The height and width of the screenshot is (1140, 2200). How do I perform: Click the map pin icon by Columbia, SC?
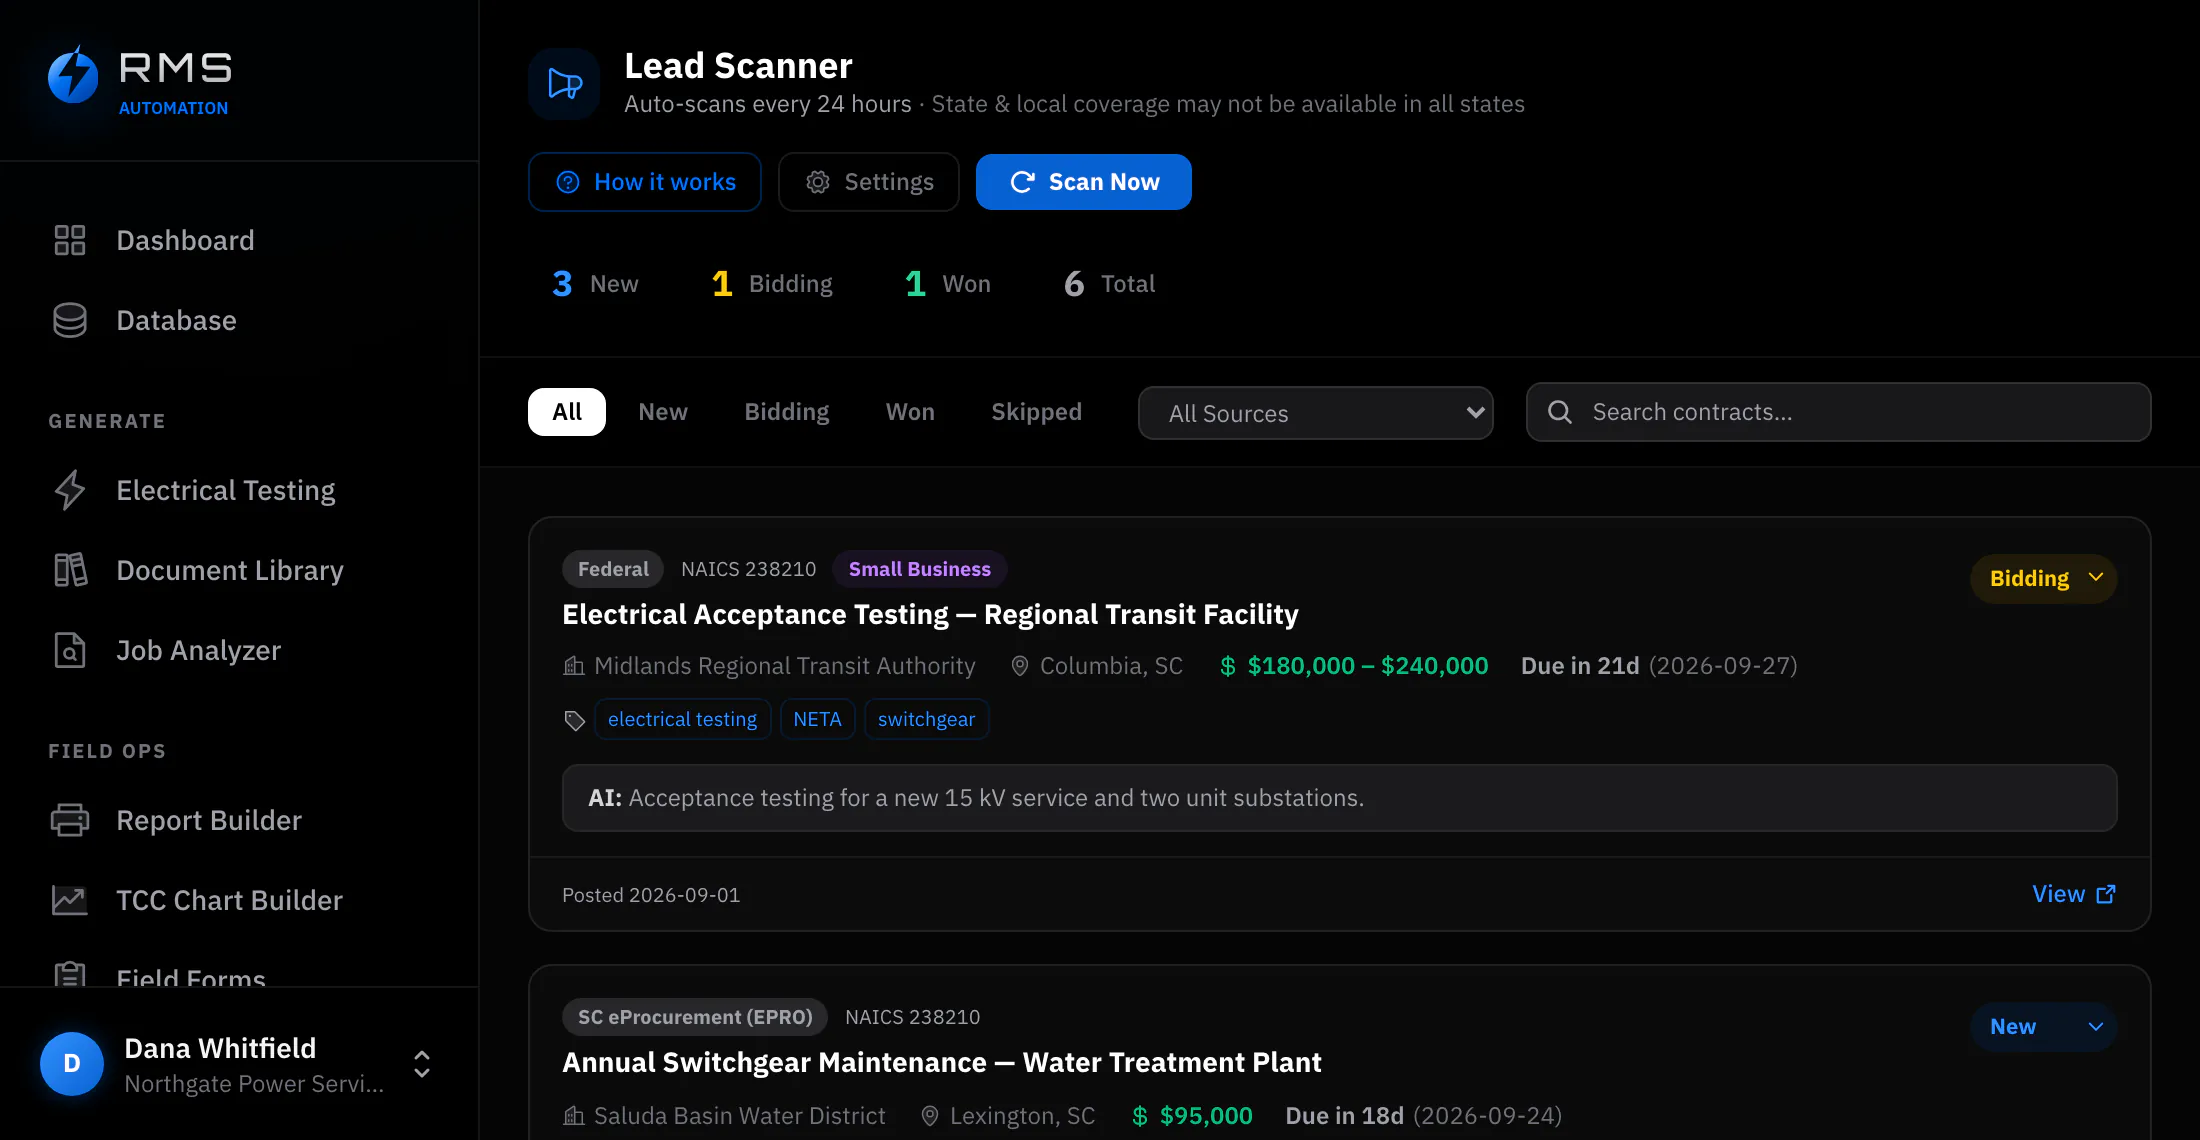pyautogui.click(x=1020, y=666)
